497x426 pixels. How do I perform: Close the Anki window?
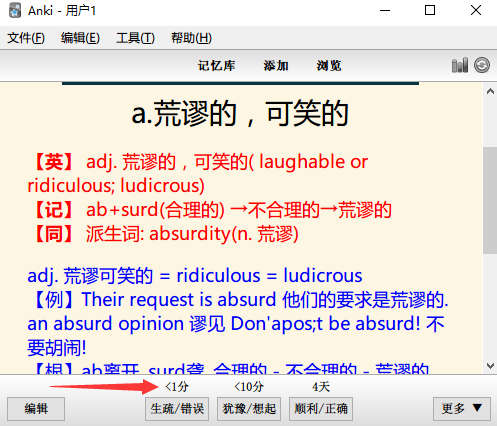(x=476, y=10)
